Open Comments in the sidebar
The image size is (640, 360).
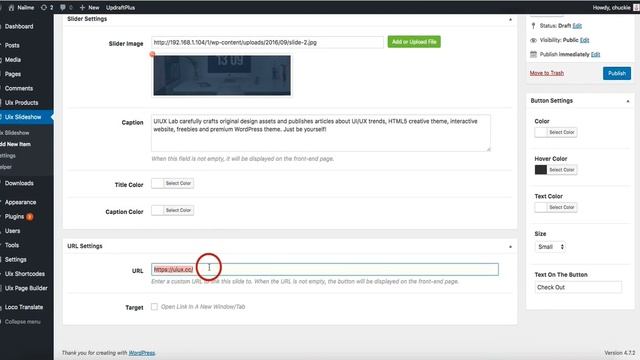19,88
